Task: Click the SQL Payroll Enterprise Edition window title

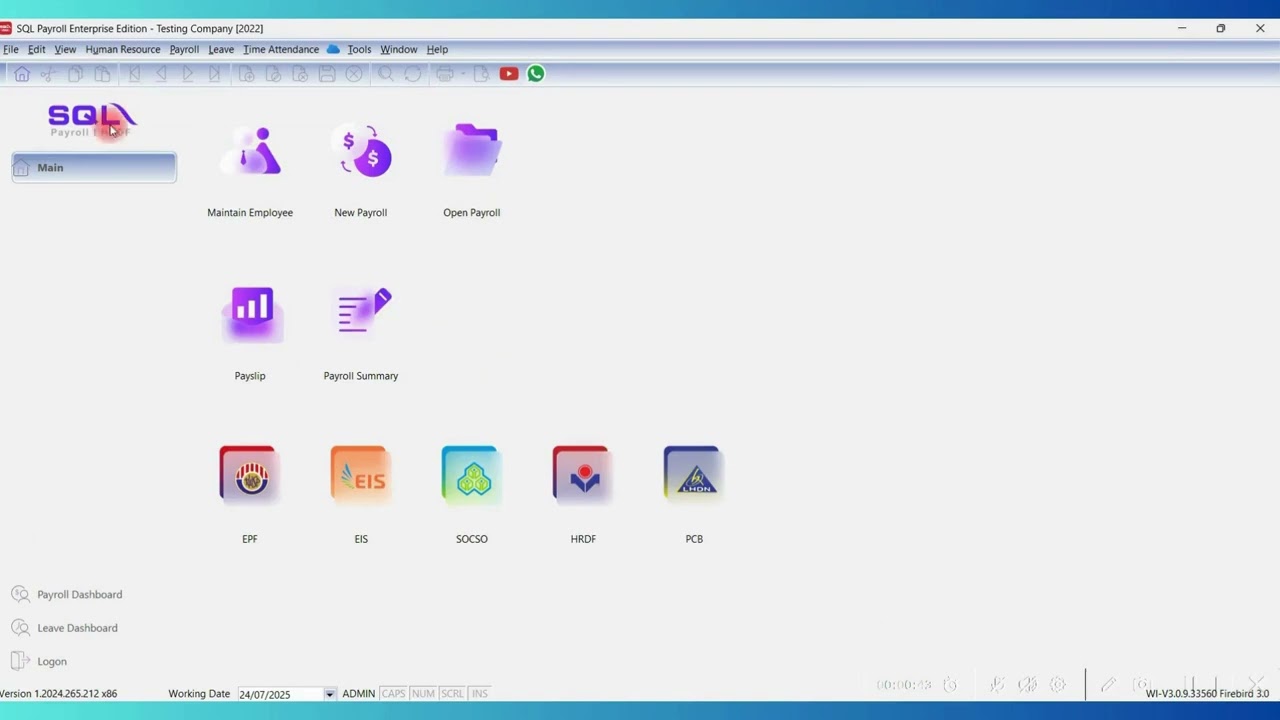Action: (140, 28)
